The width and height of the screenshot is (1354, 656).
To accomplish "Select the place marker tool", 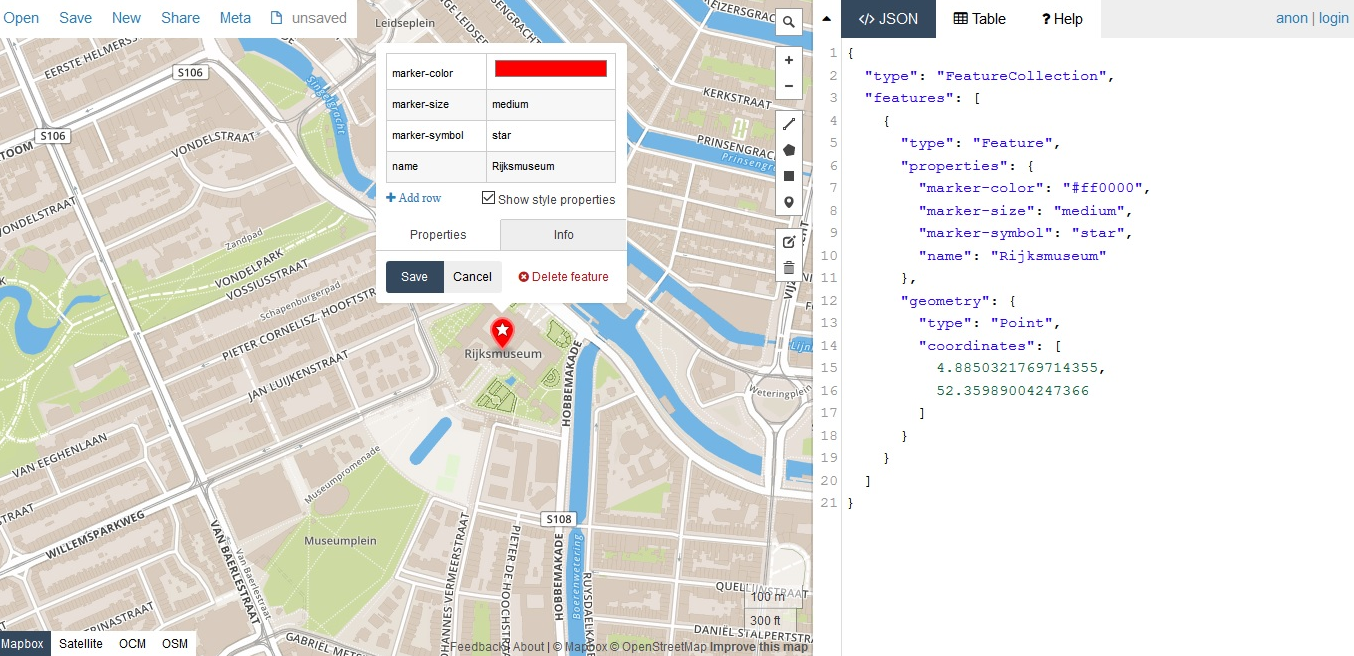I will [789, 202].
